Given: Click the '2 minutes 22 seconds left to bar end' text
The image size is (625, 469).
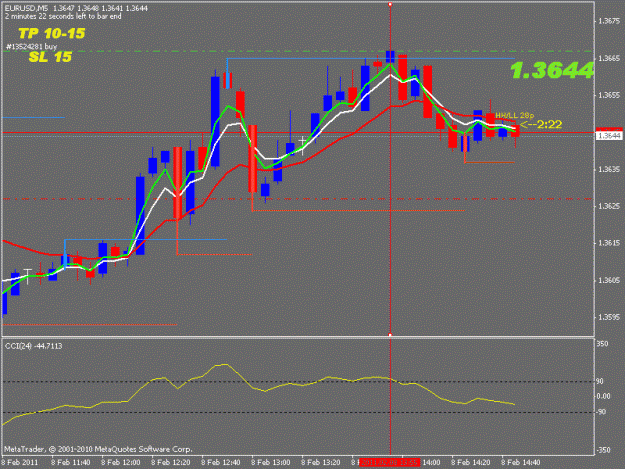Looking at the screenshot, I should 63,16.
